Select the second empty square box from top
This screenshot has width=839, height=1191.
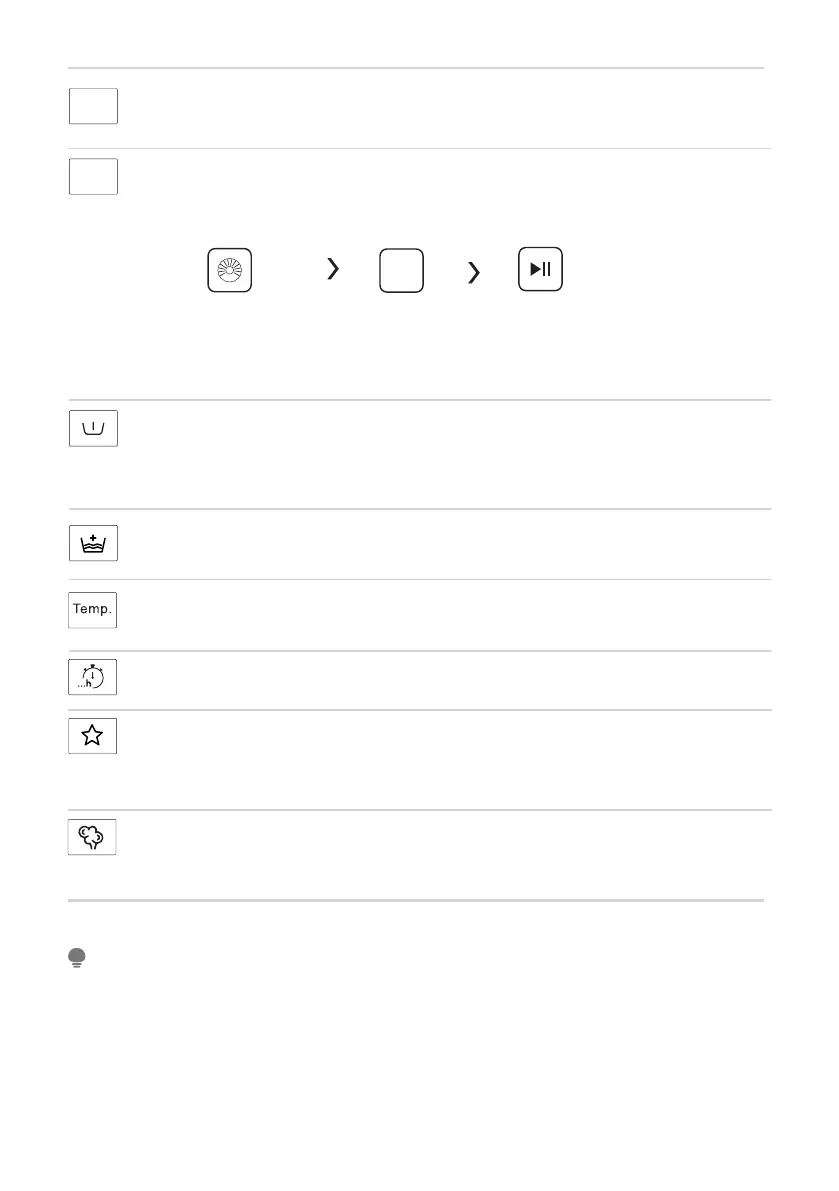[x=93, y=176]
